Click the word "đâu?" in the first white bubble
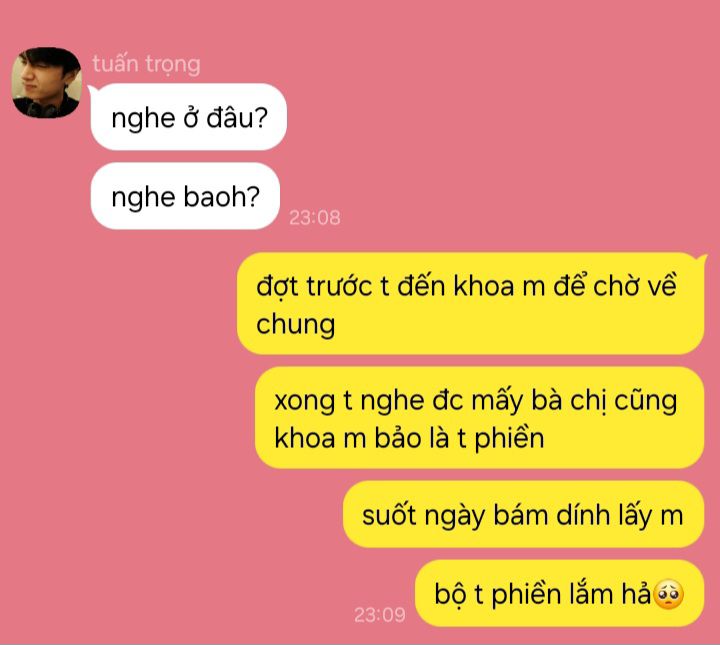This screenshot has width=720, height=645. [237, 118]
